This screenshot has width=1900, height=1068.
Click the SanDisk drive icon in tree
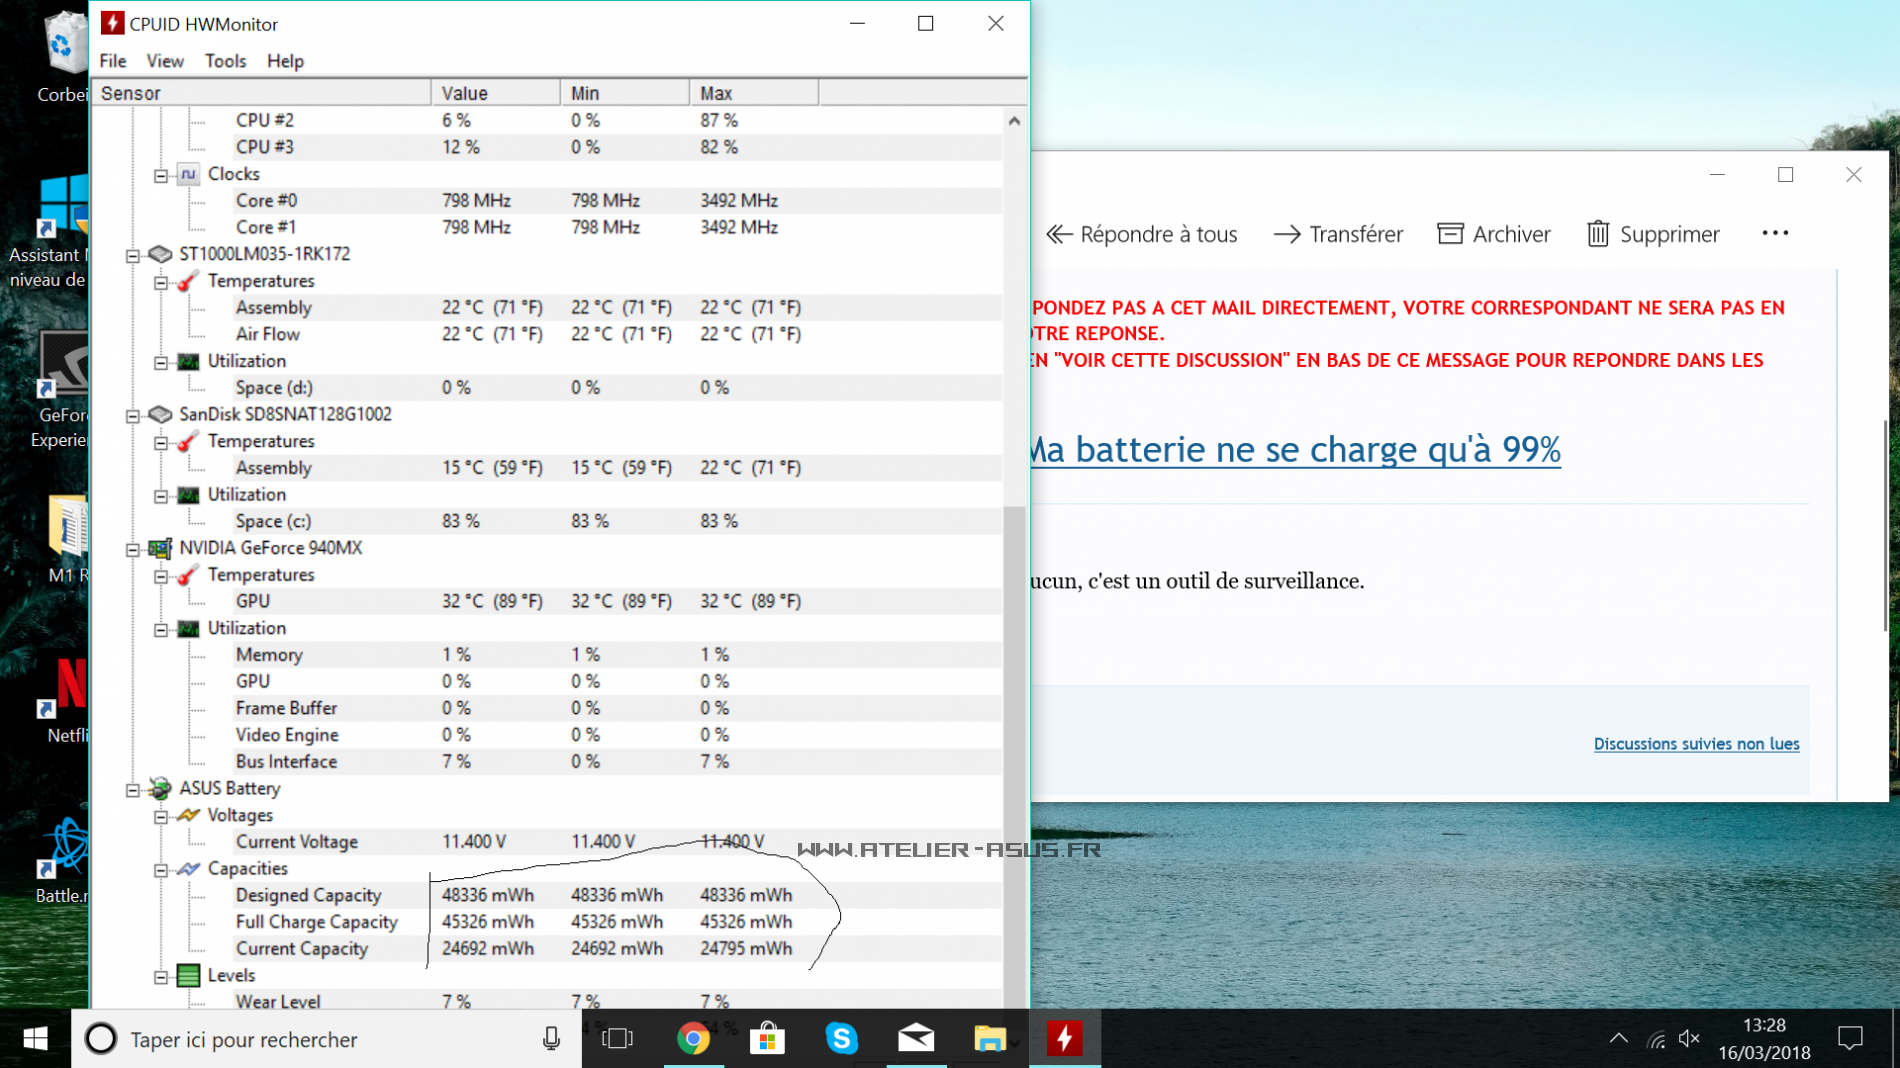click(160, 414)
